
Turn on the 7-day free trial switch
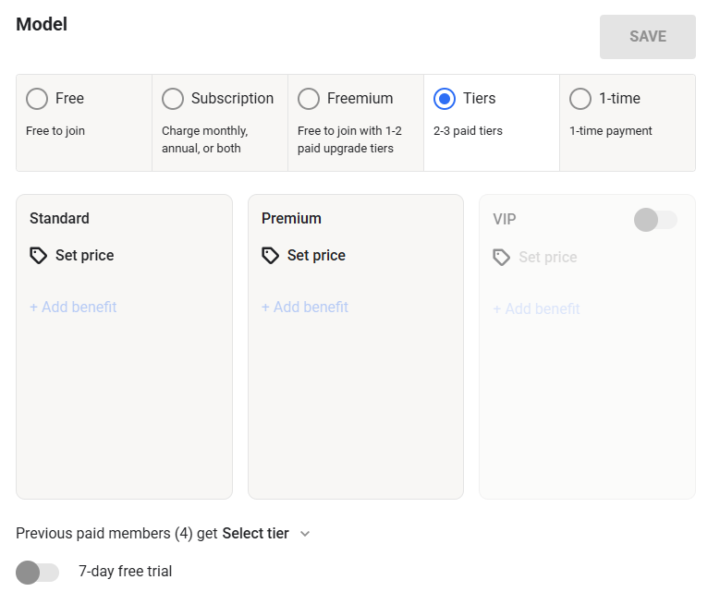pos(38,572)
